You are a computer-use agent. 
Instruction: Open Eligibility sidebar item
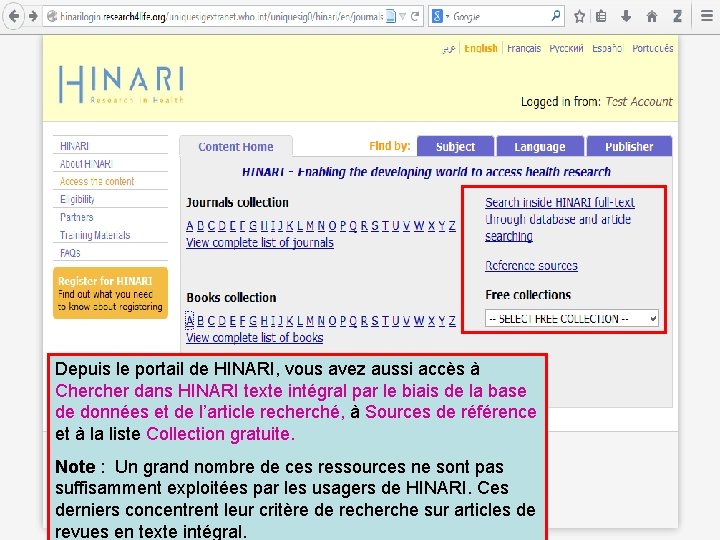(x=77, y=199)
